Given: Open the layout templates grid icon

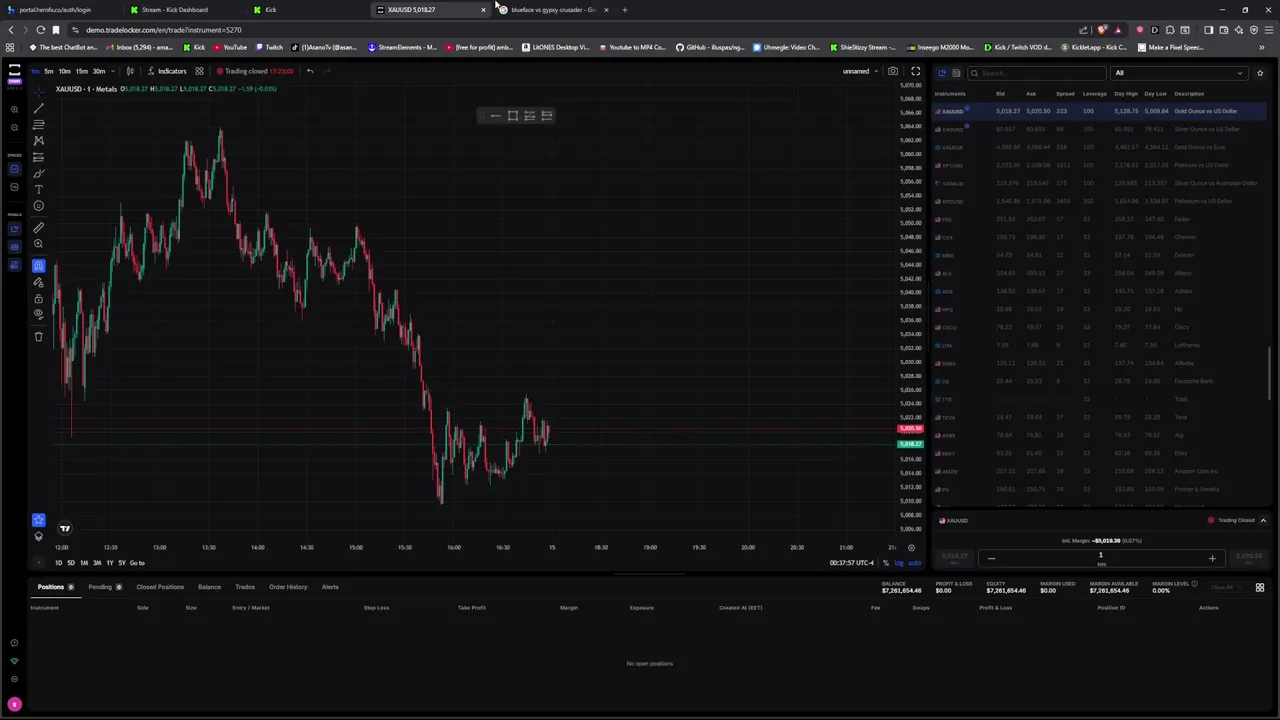Looking at the screenshot, I should [x=199, y=71].
